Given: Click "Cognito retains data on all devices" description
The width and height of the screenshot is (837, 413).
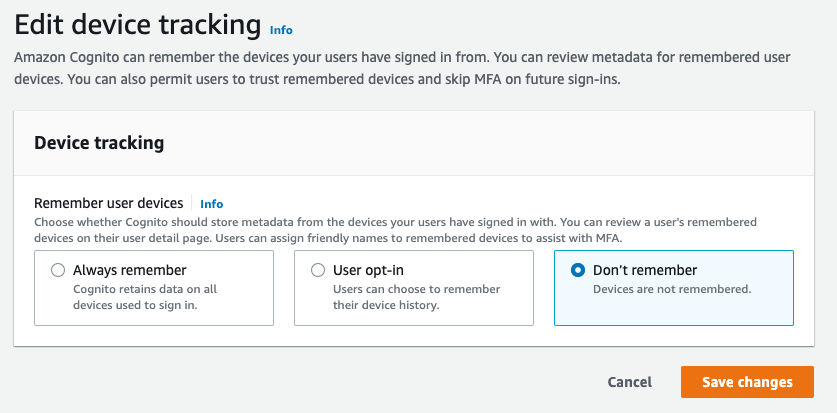Looking at the screenshot, I should tap(145, 298).
